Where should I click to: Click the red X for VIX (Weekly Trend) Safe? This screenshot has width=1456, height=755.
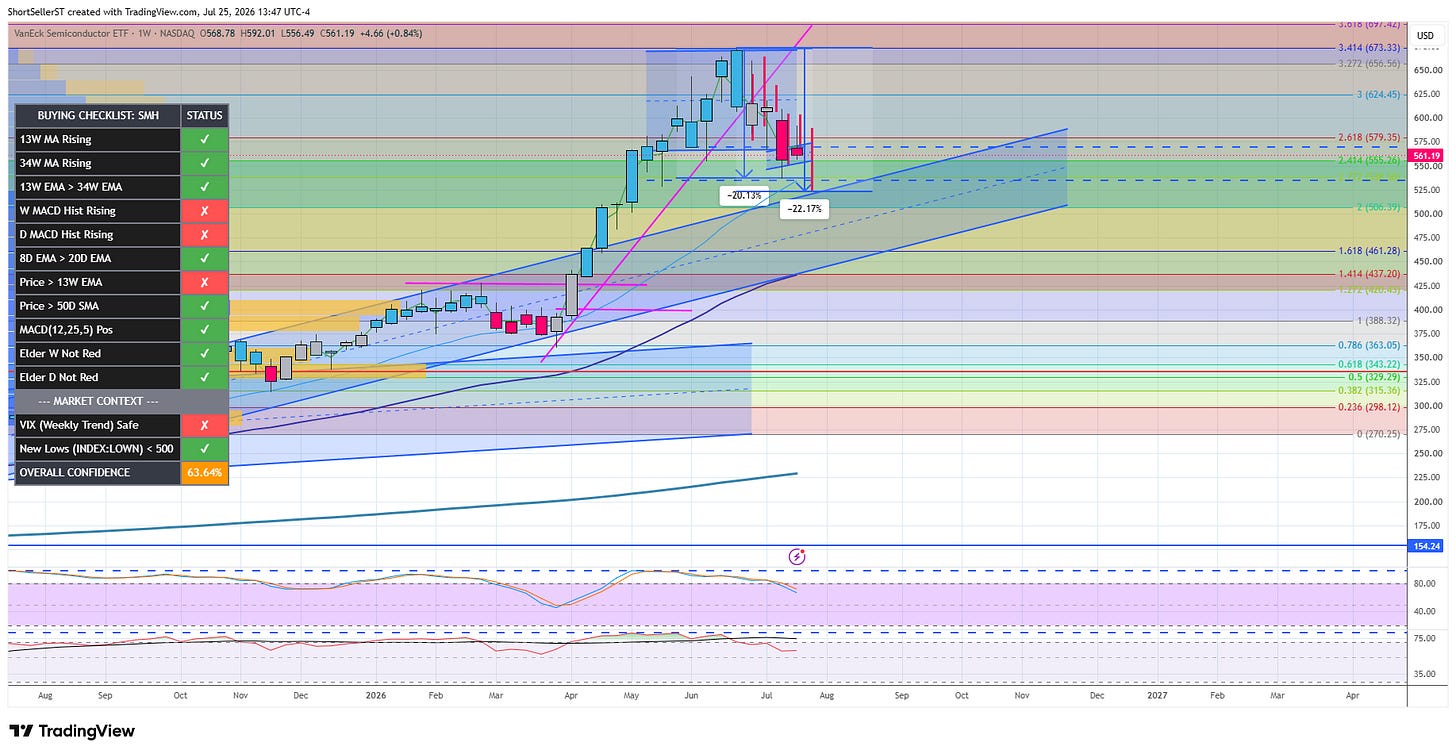point(205,425)
